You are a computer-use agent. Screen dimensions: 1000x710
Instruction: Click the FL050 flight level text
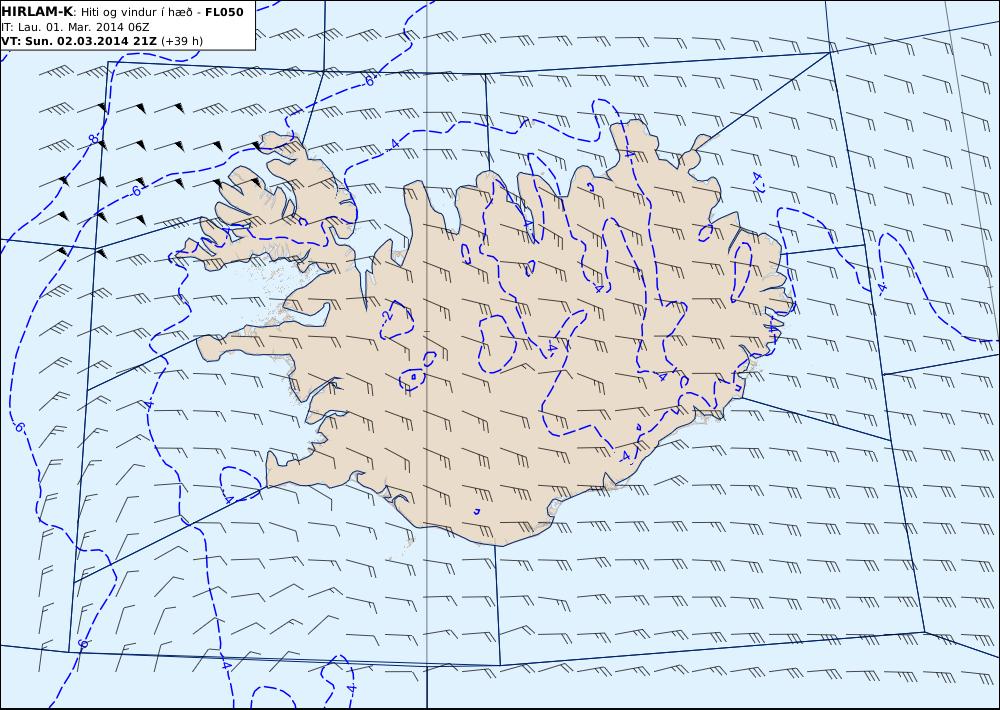(x=224, y=12)
